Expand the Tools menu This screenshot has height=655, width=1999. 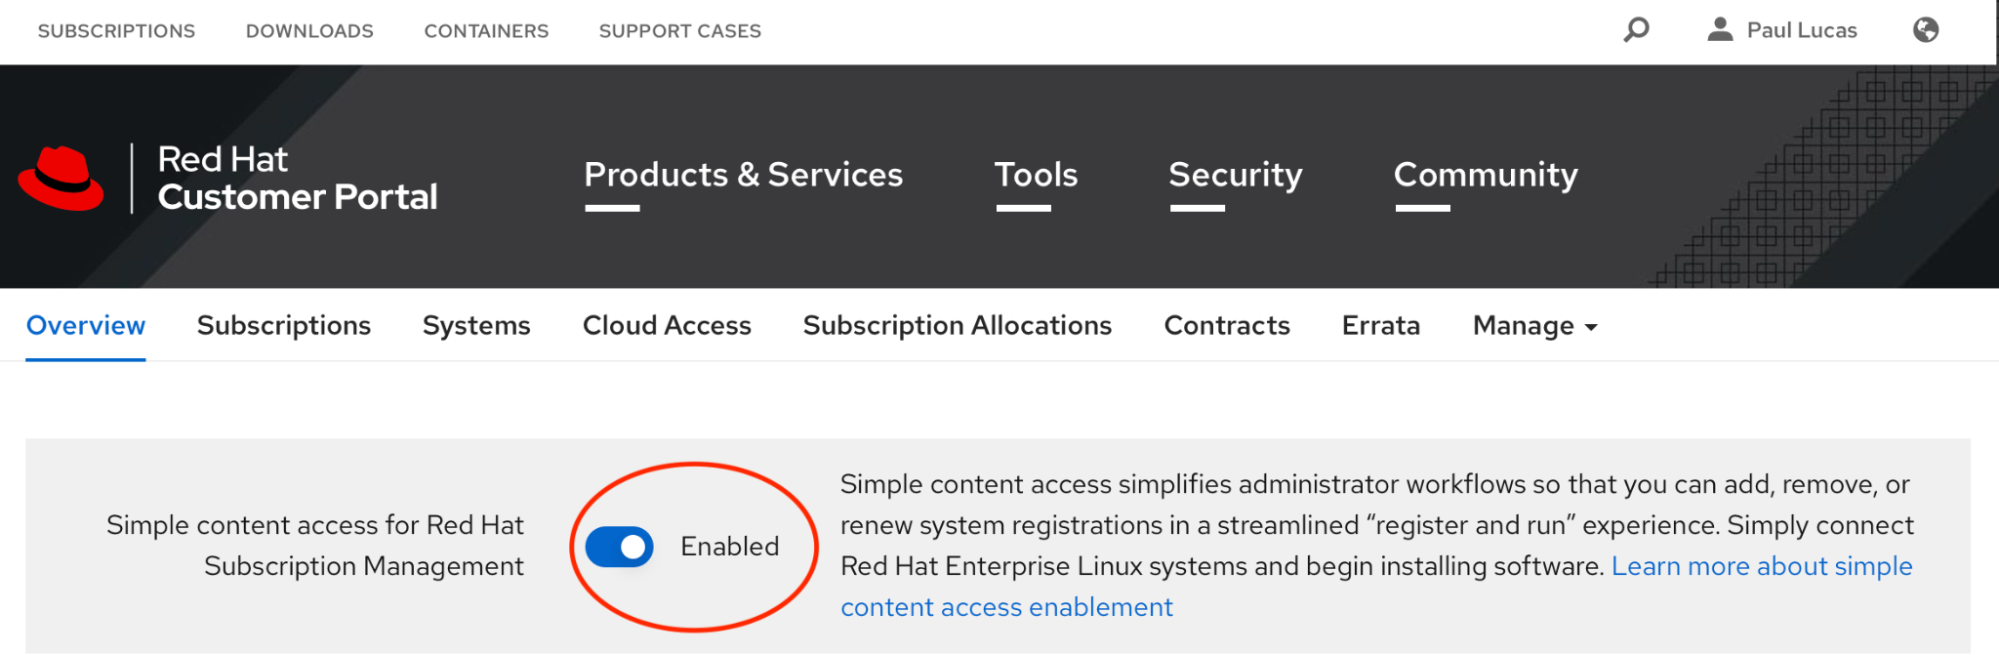point(1035,175)
